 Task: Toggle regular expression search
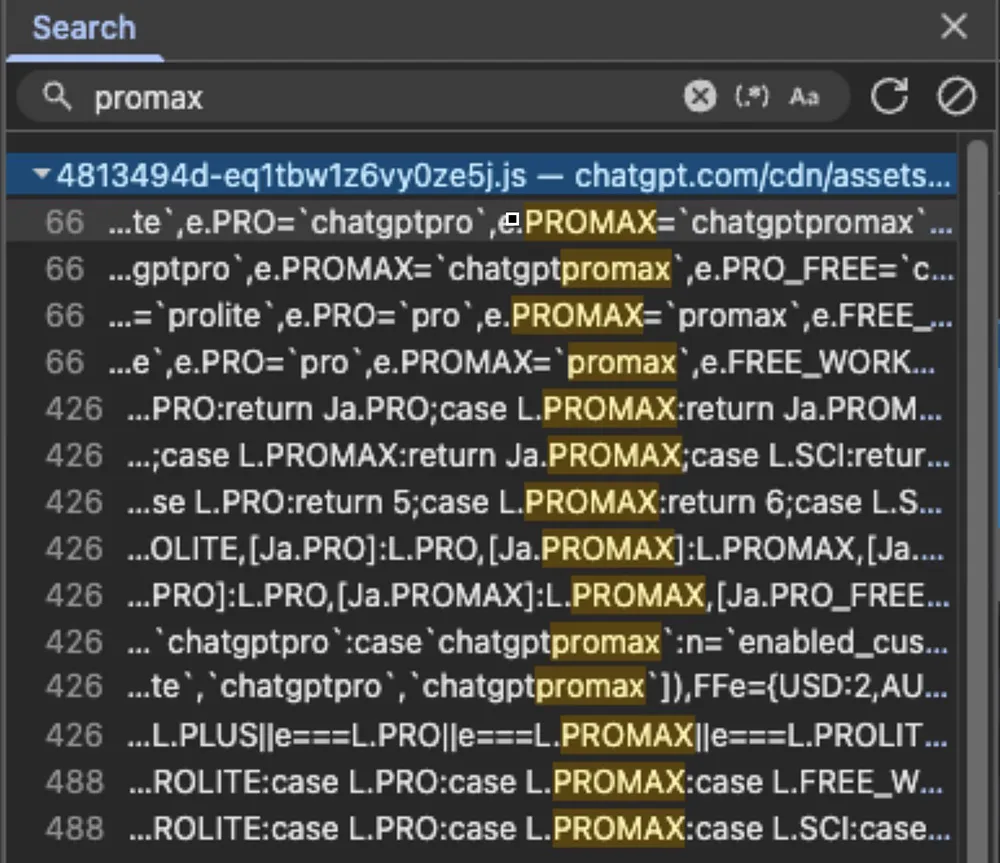click(752, 97)
